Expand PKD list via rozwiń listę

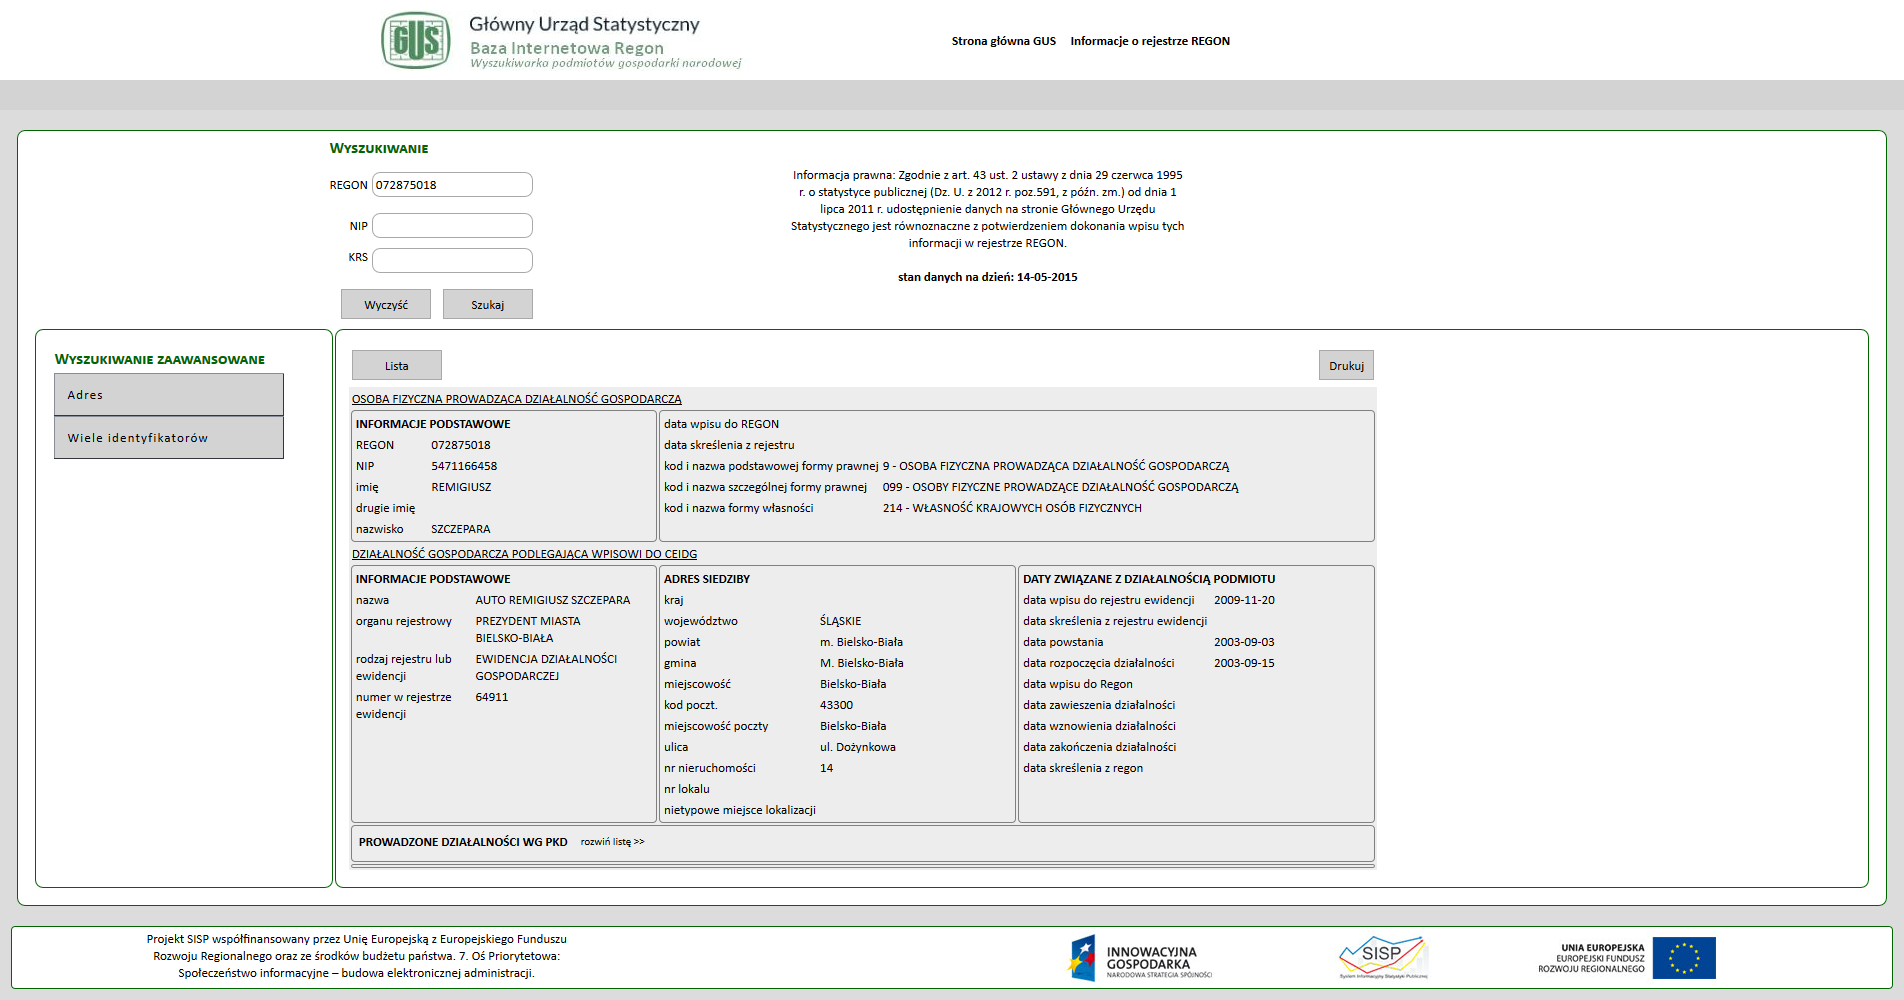point(612,842)
